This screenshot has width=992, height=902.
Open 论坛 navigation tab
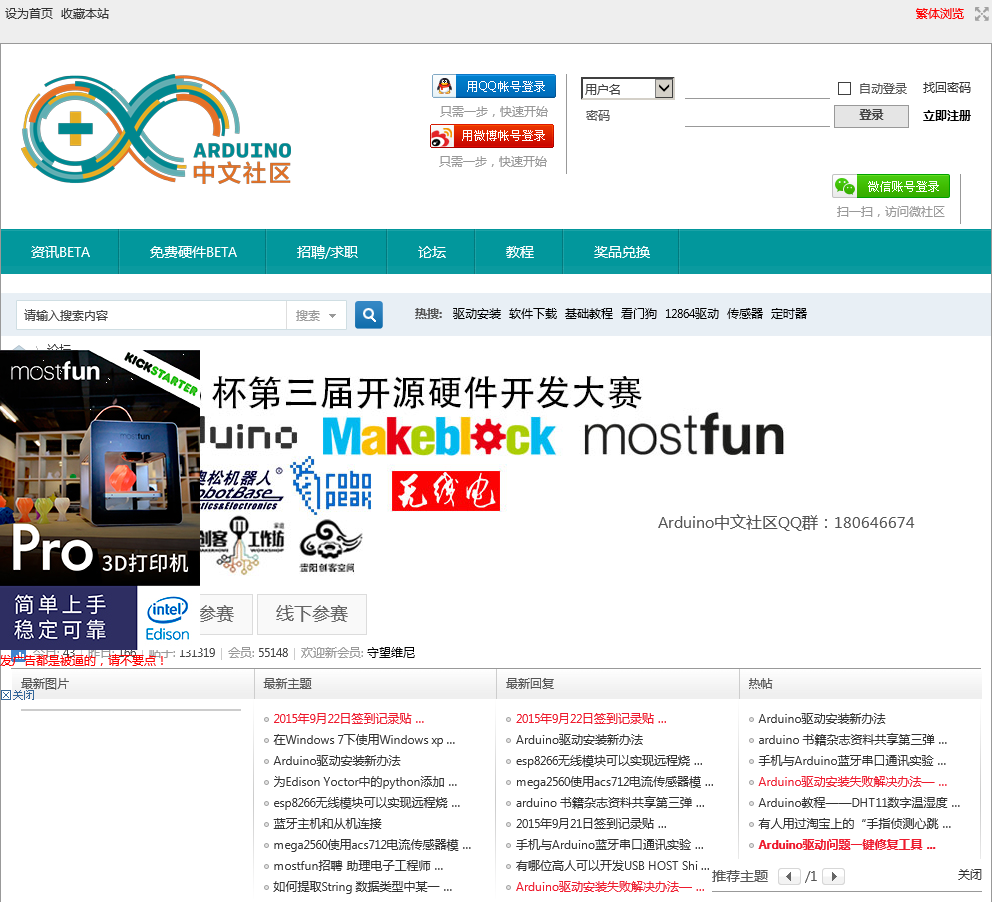click(x=431, y=252)
